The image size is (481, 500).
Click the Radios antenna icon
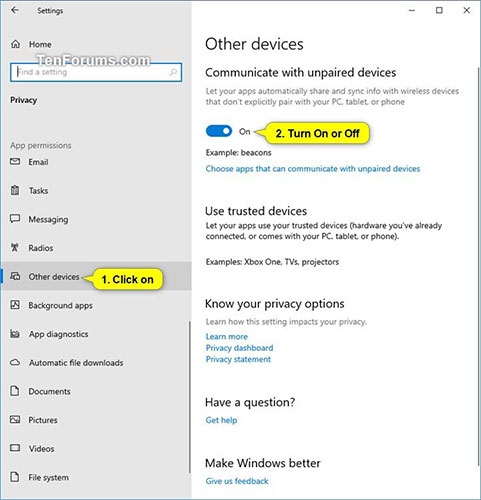coord(15,247)
